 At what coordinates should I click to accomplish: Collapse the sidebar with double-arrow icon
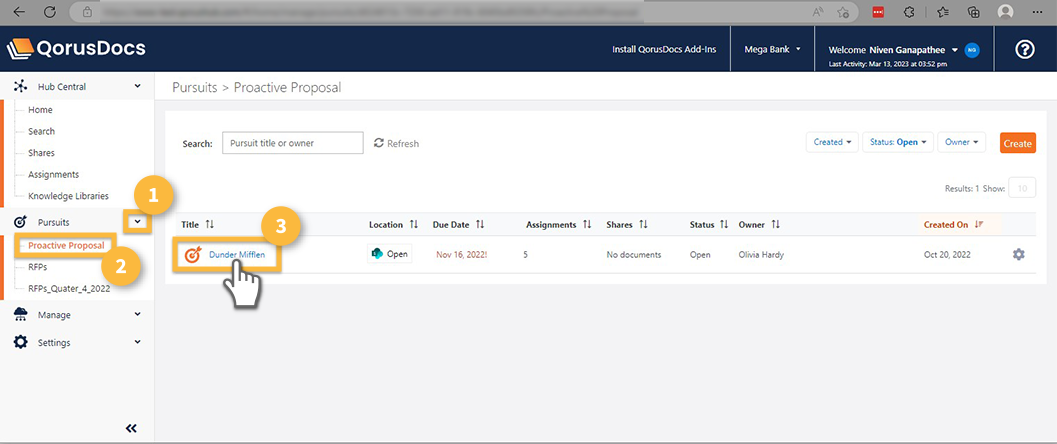point(131,428)
